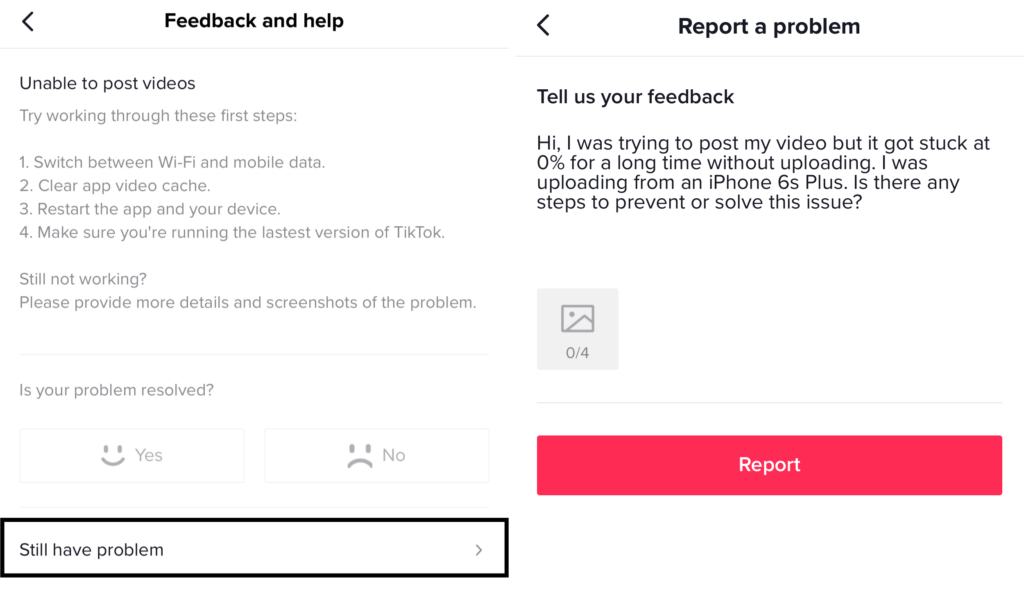Select step 2 Clear app video cache
The height and width of the screenshot is (594, 1024).
115,186
